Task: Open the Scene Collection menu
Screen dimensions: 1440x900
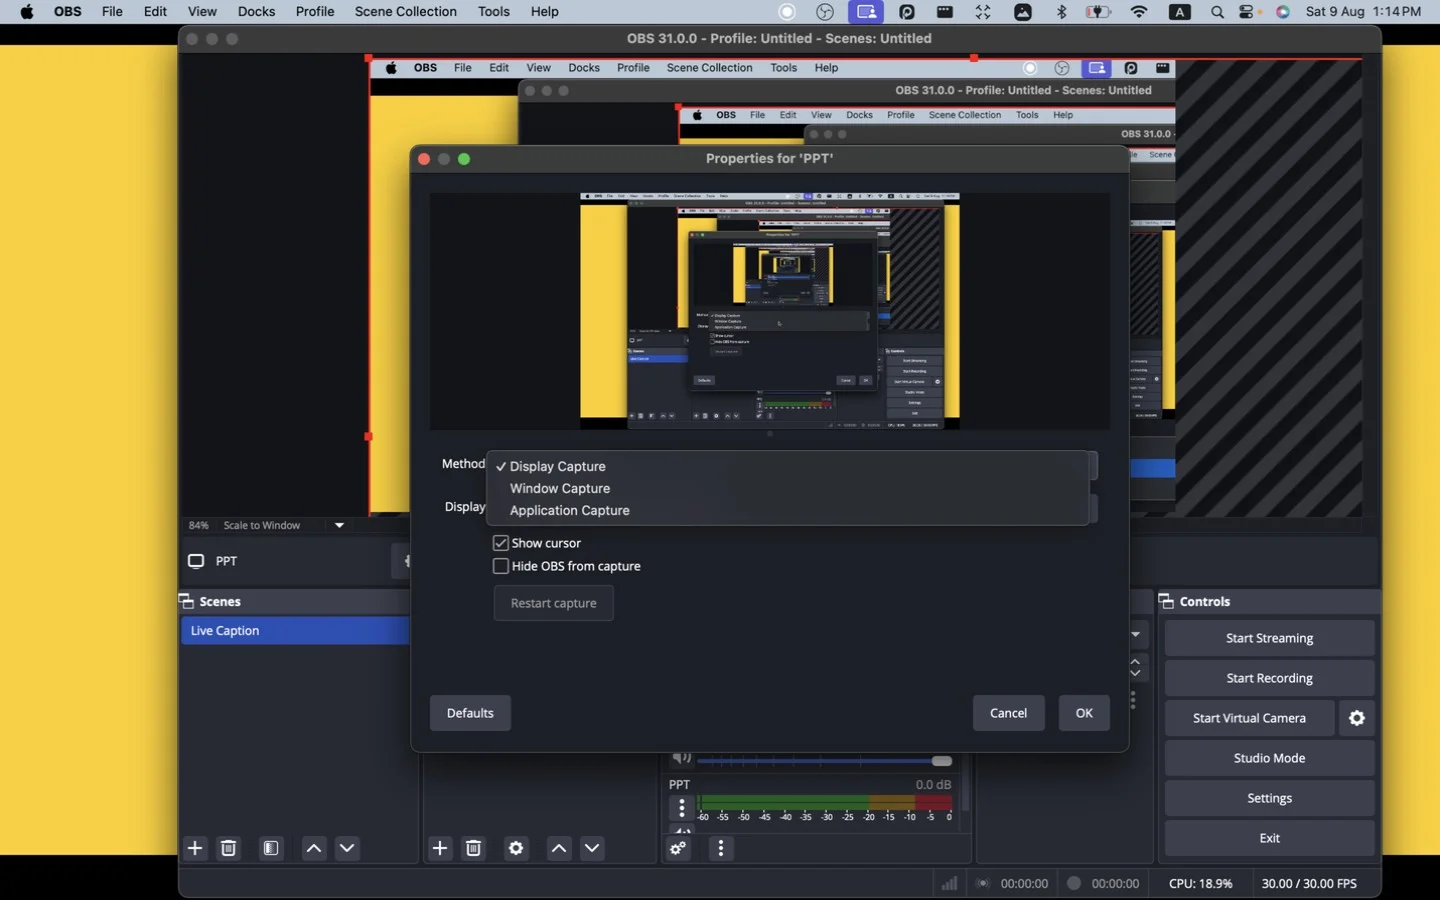Action: tap(405, 12)
